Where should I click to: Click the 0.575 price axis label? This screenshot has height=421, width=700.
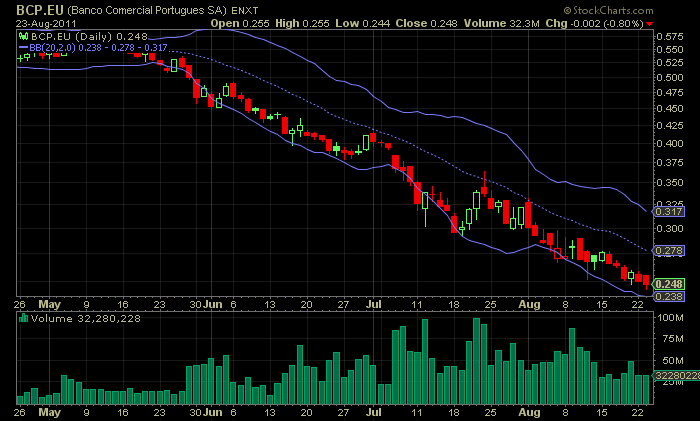pos(670,36)
